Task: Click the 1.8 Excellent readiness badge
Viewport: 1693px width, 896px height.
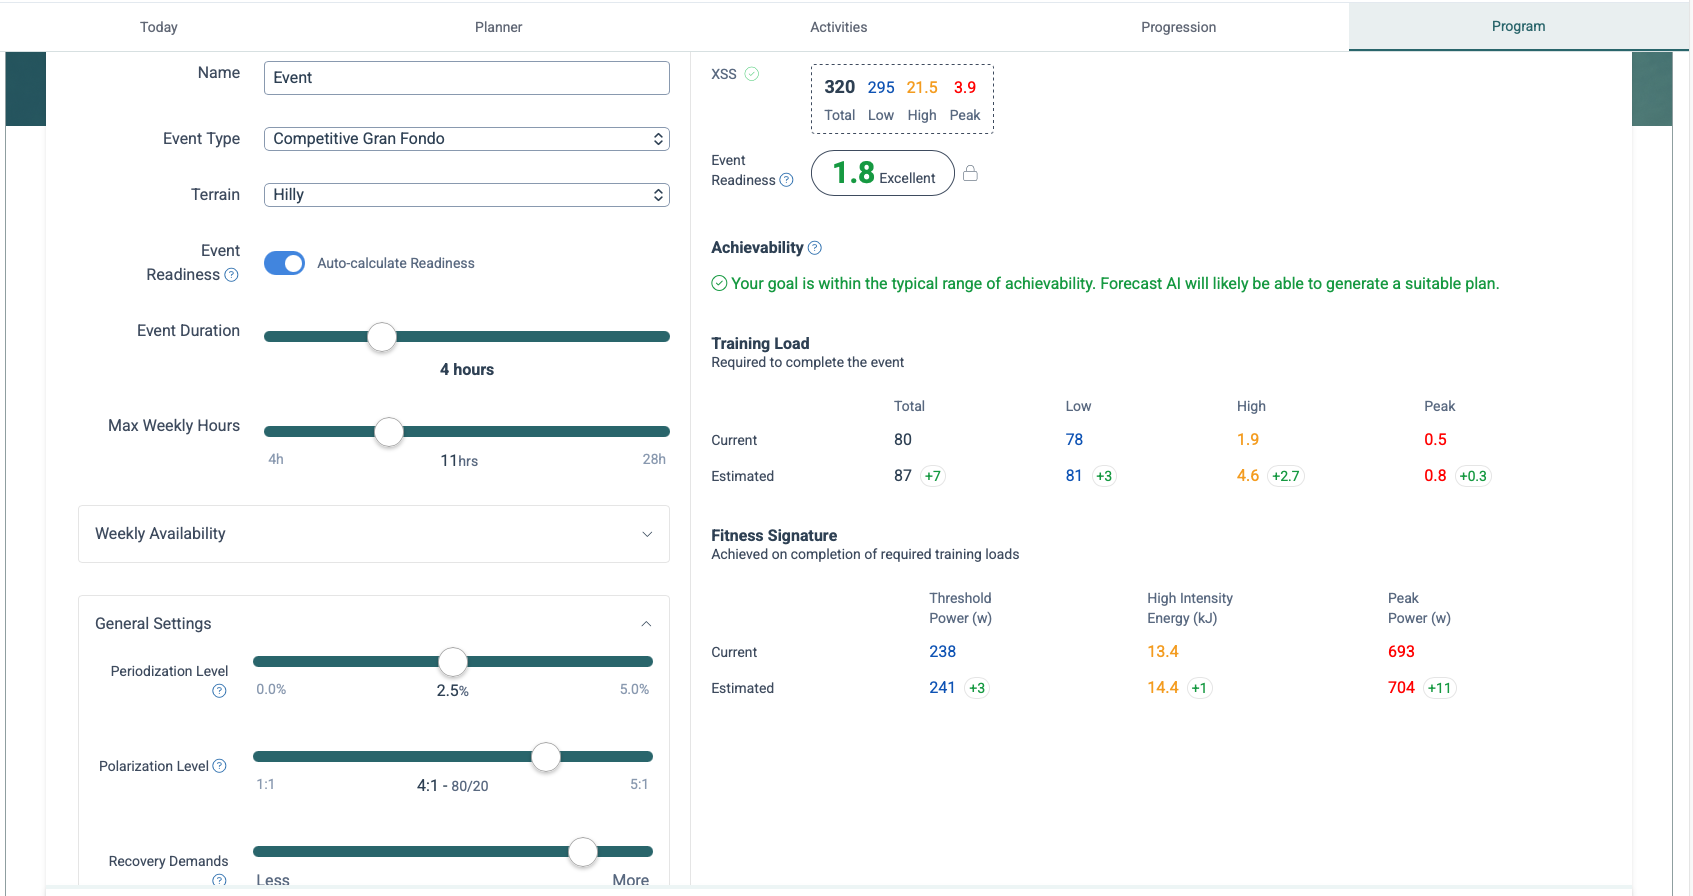Action: coord(882,174)
